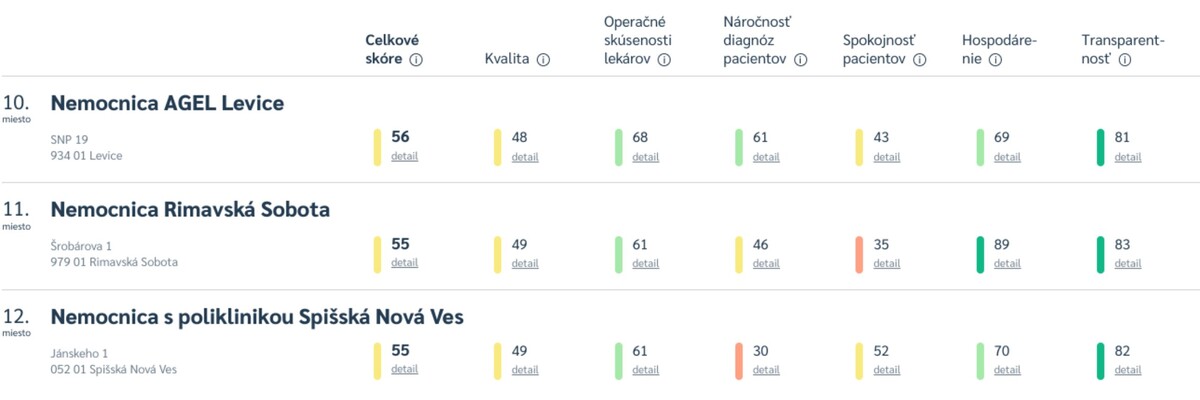Show info for Náročnosť diagnóz pacientov
This screenshot has width=1200, height=400.
point(801,60)
